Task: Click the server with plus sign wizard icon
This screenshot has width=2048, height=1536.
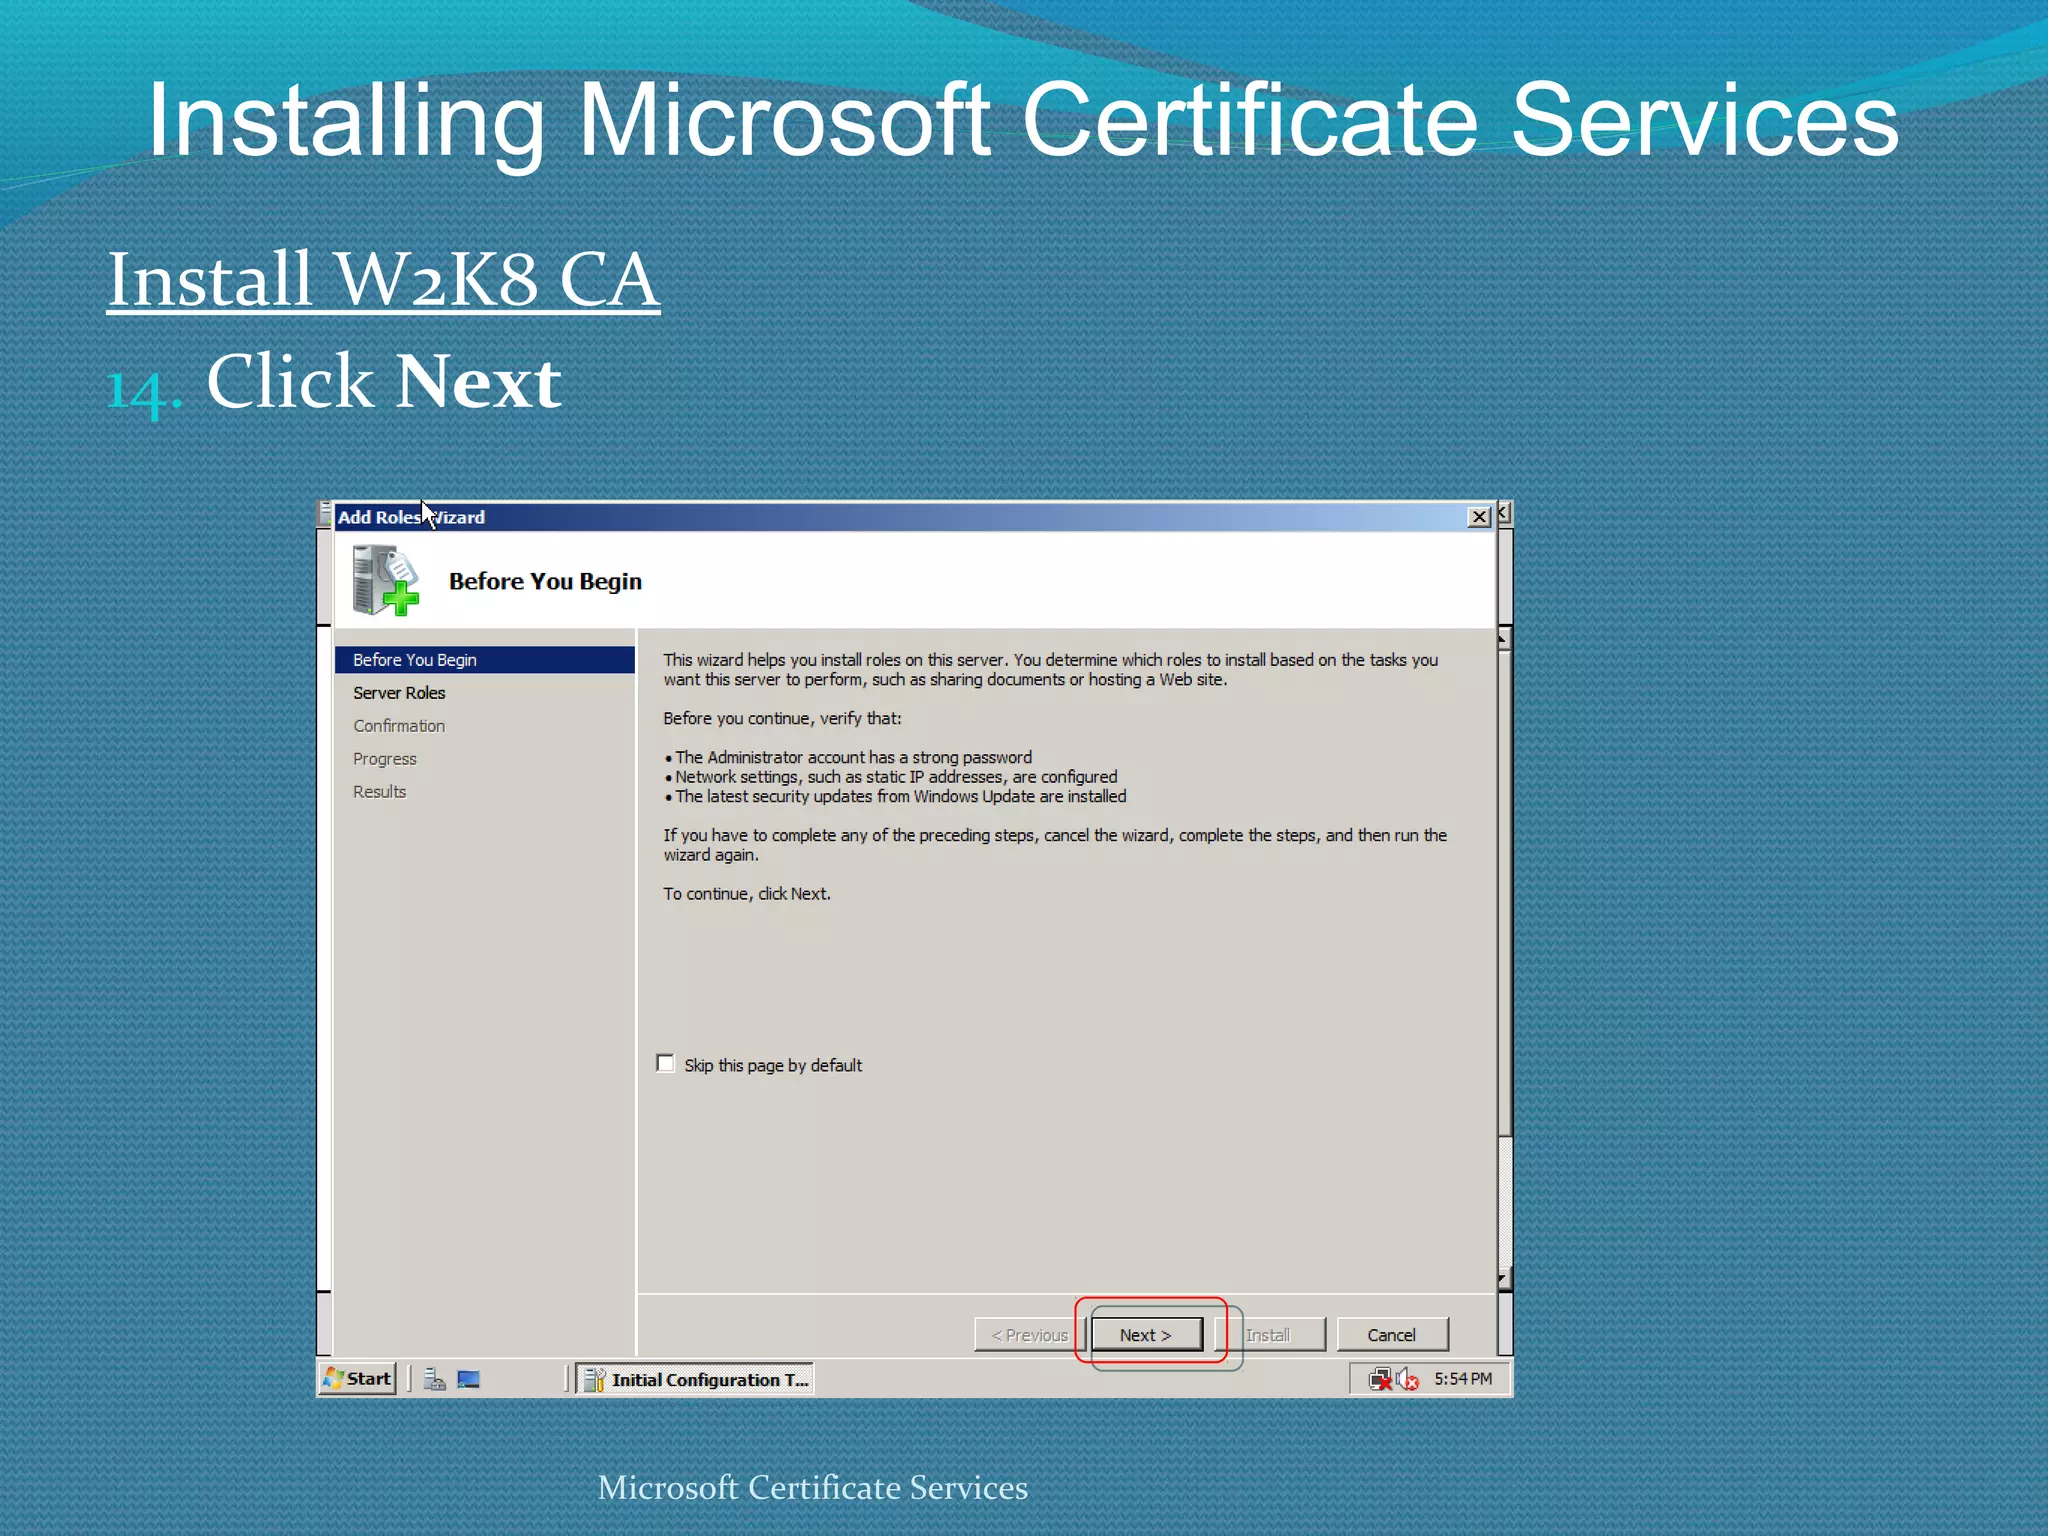Action: pyautogui.click(x=385, y=580)
